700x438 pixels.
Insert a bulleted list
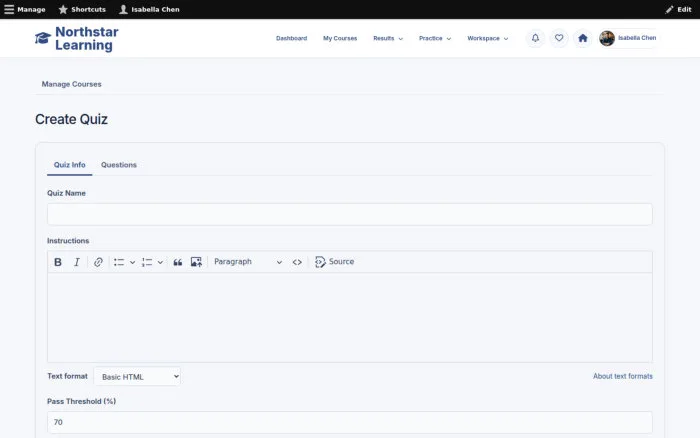click(119, 262)
